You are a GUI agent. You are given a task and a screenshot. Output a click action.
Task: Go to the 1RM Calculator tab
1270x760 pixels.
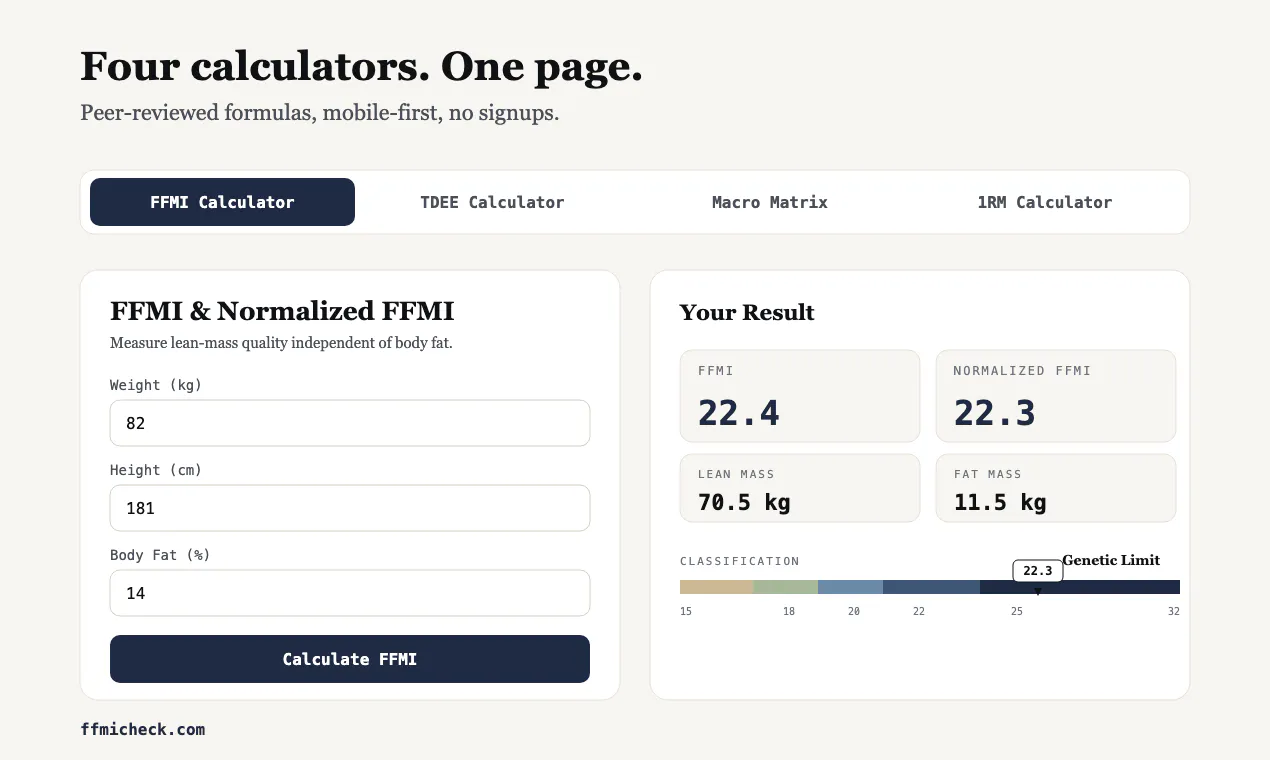pyautogui.click(x=1045, y=202)
